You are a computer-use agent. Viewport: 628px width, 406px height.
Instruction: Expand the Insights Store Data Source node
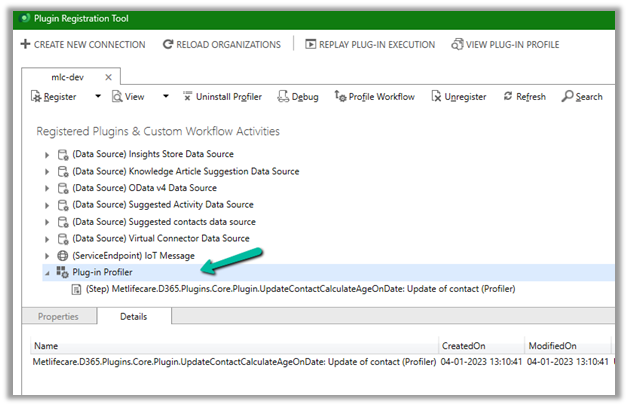[46, 154]
